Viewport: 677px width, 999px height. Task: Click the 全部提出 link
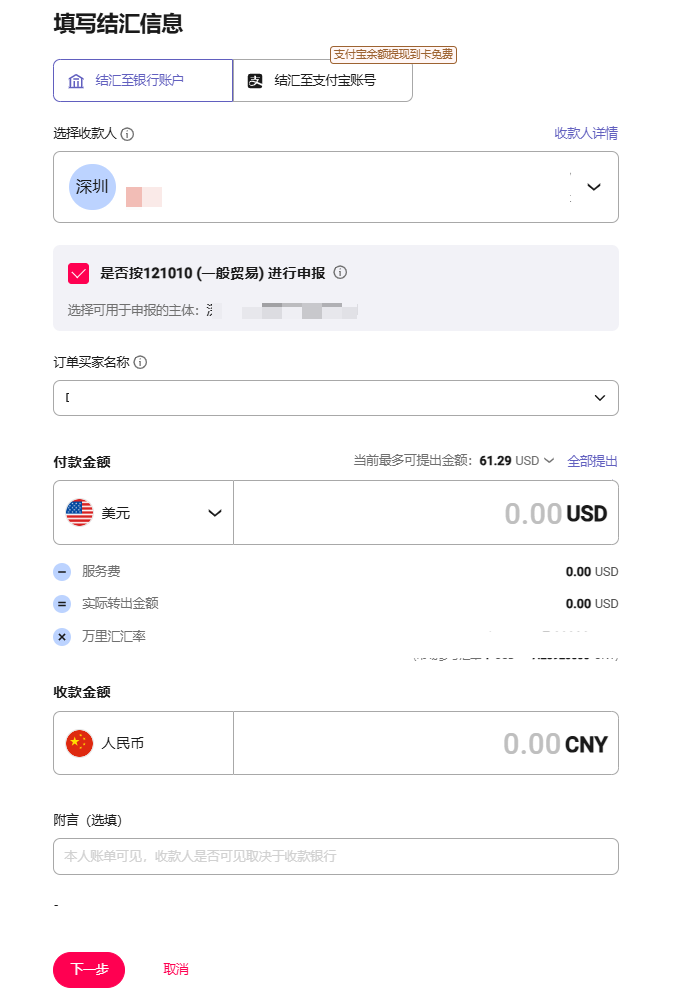click(x=593, y=460)
